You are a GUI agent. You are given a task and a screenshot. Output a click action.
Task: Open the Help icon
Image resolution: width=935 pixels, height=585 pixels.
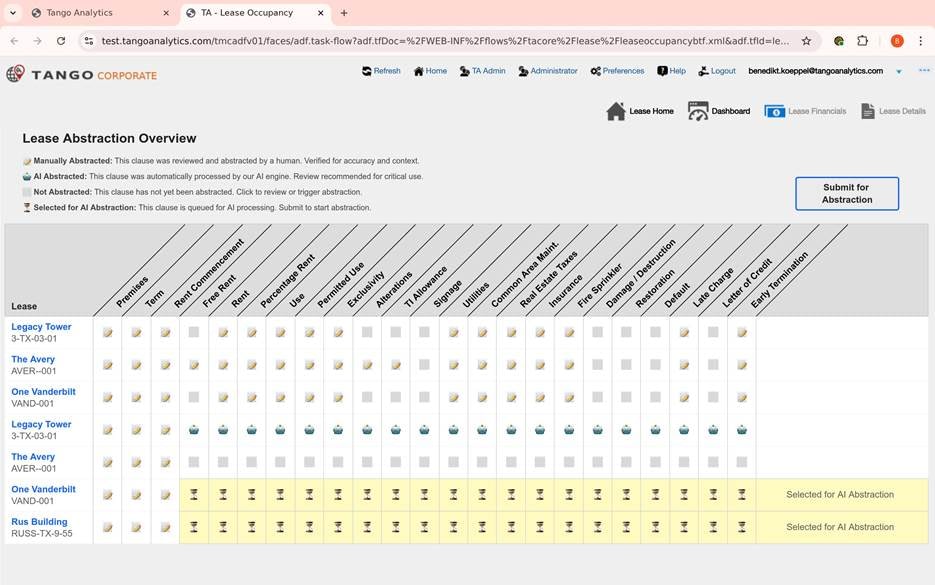[671, 71]
